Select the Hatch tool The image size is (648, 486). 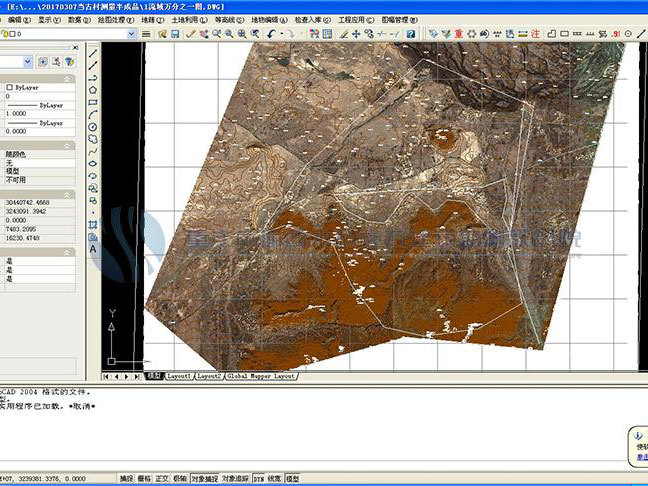[x=93, y=225]
